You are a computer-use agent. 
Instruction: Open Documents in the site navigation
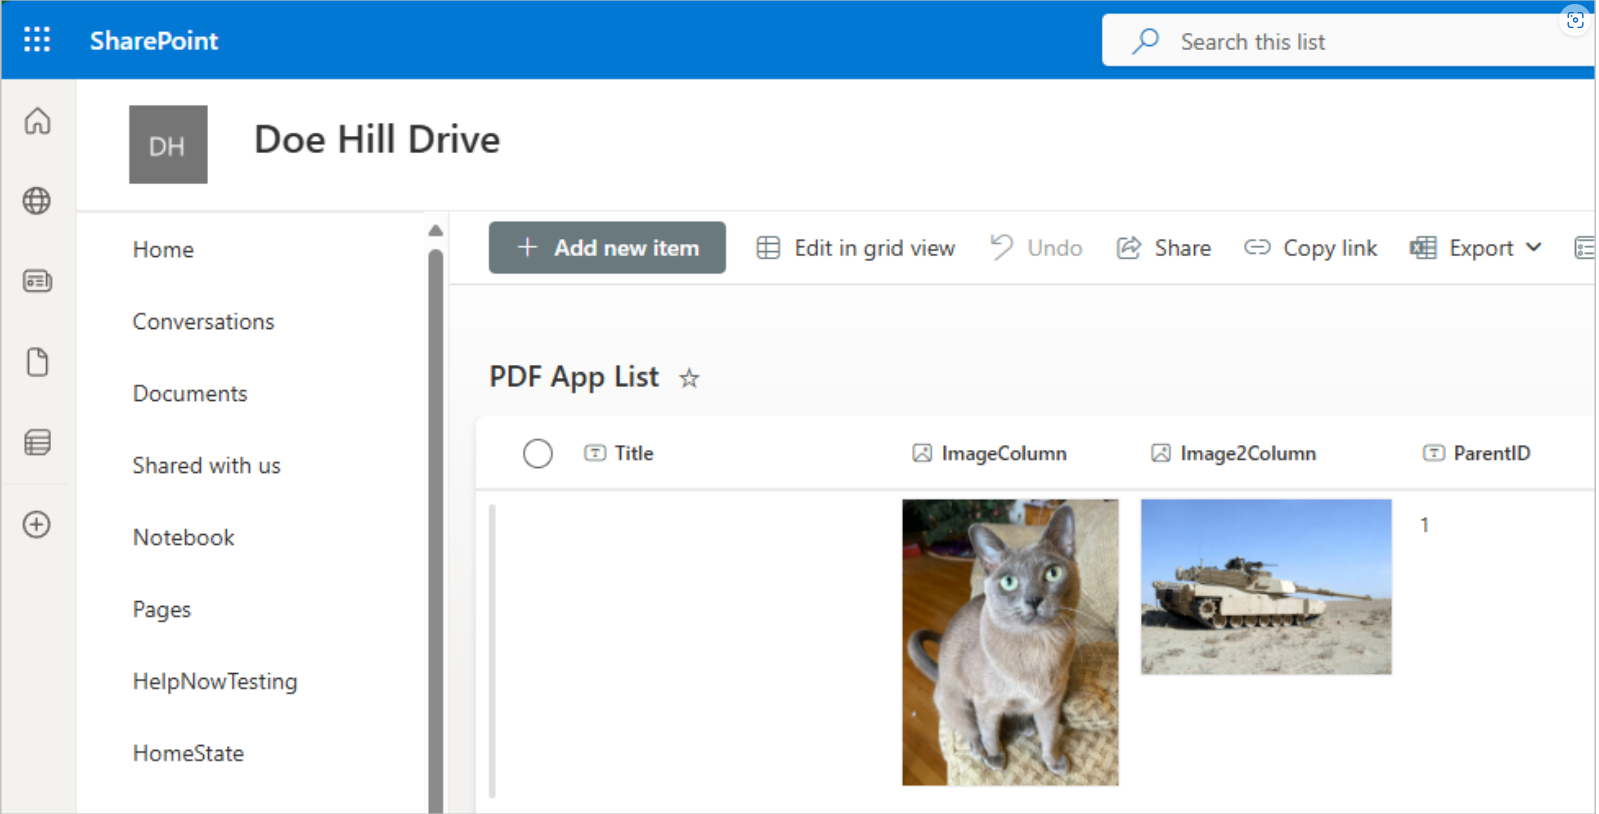point(190,394)
